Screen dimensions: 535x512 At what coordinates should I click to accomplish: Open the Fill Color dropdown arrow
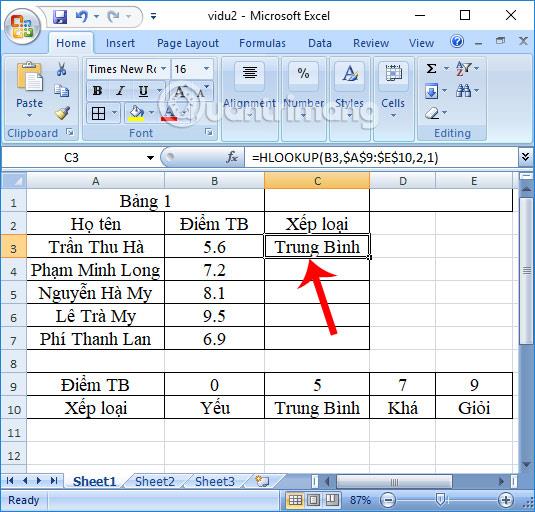tap(152, 113)
